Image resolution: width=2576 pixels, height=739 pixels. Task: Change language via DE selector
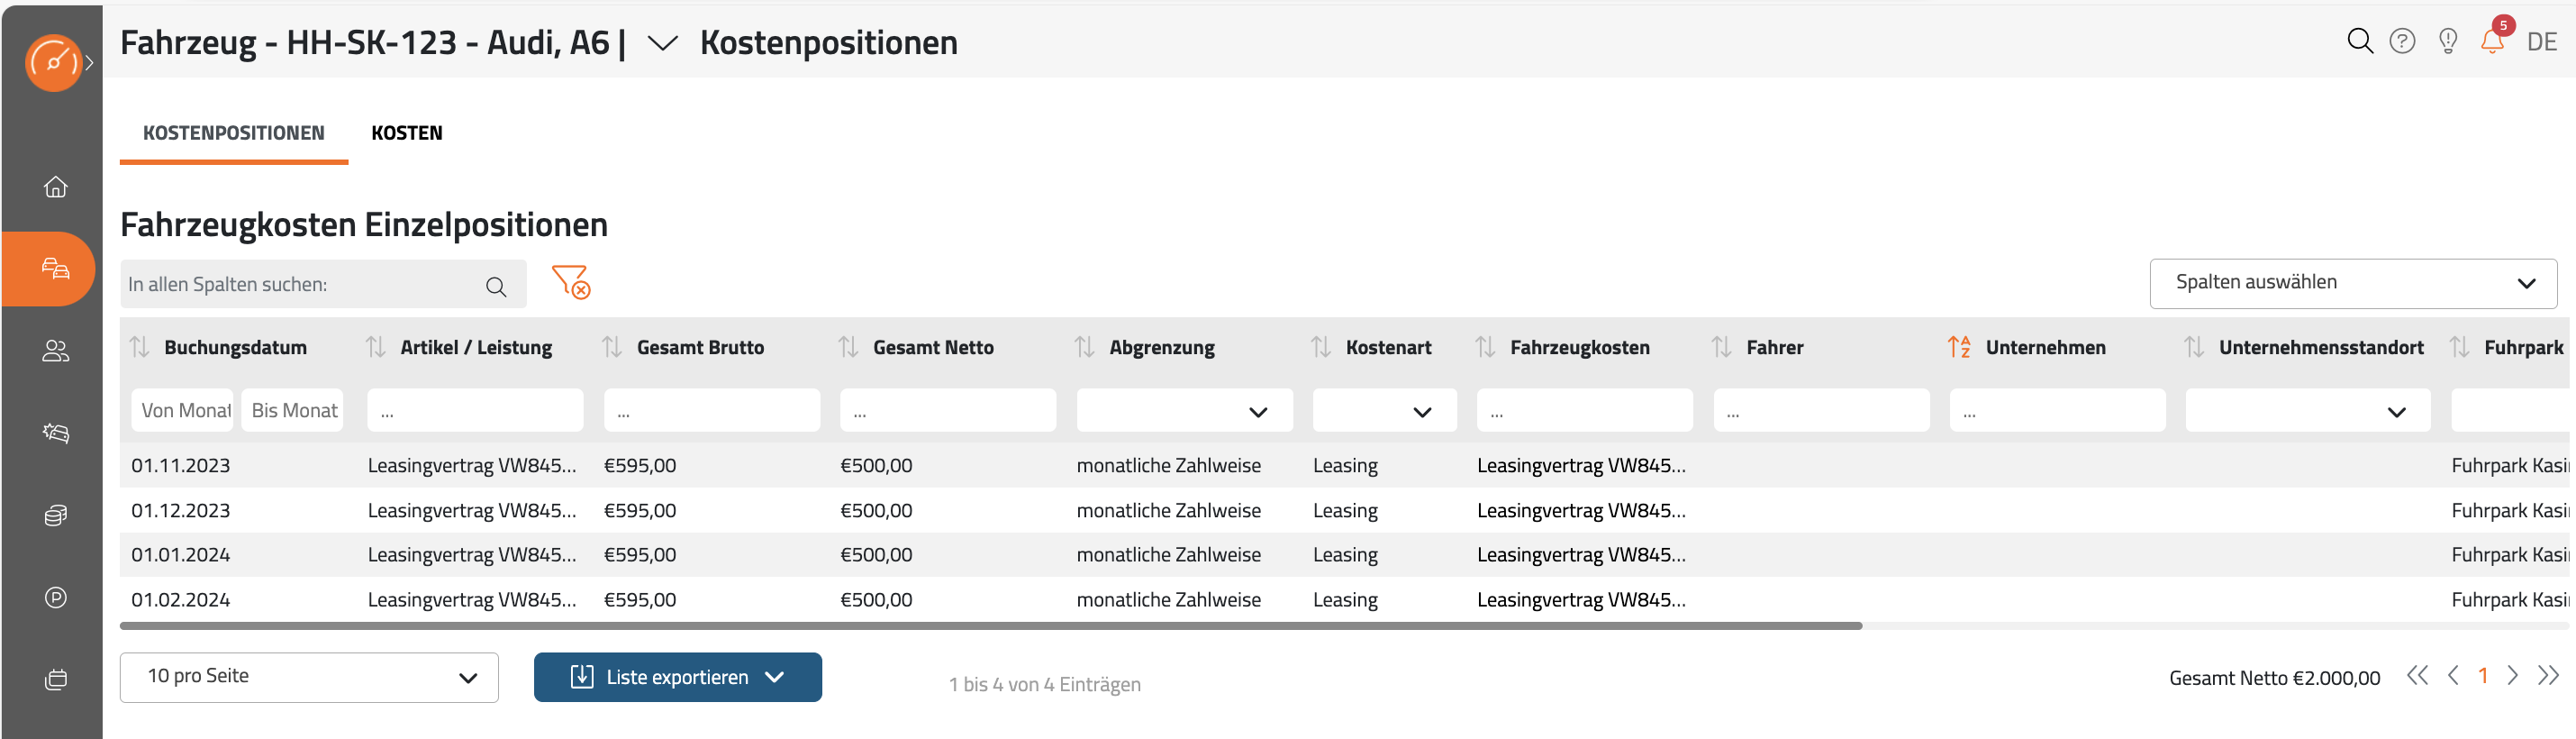click(x=2541, y=42)
